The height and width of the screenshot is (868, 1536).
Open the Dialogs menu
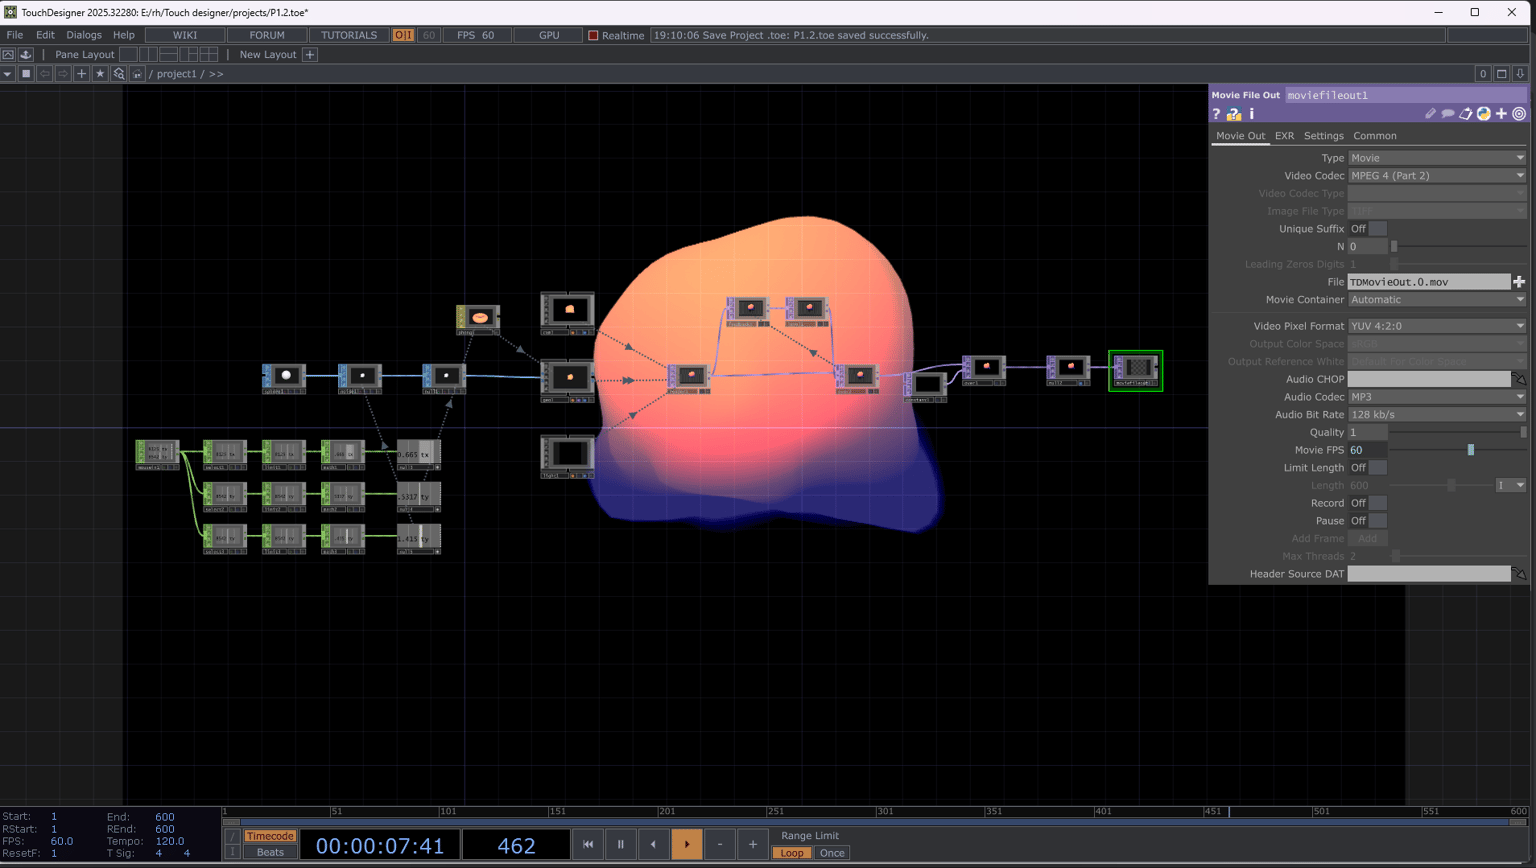(x=84, y=35)
